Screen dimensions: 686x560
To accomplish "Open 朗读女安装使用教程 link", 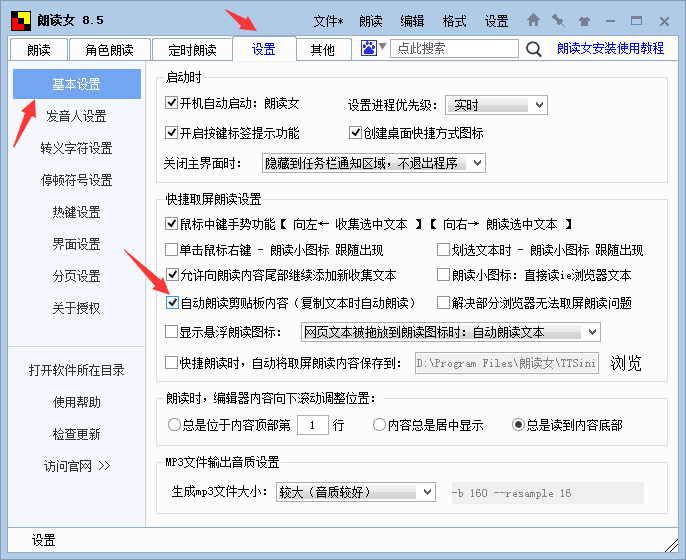I will click(610, 48).
